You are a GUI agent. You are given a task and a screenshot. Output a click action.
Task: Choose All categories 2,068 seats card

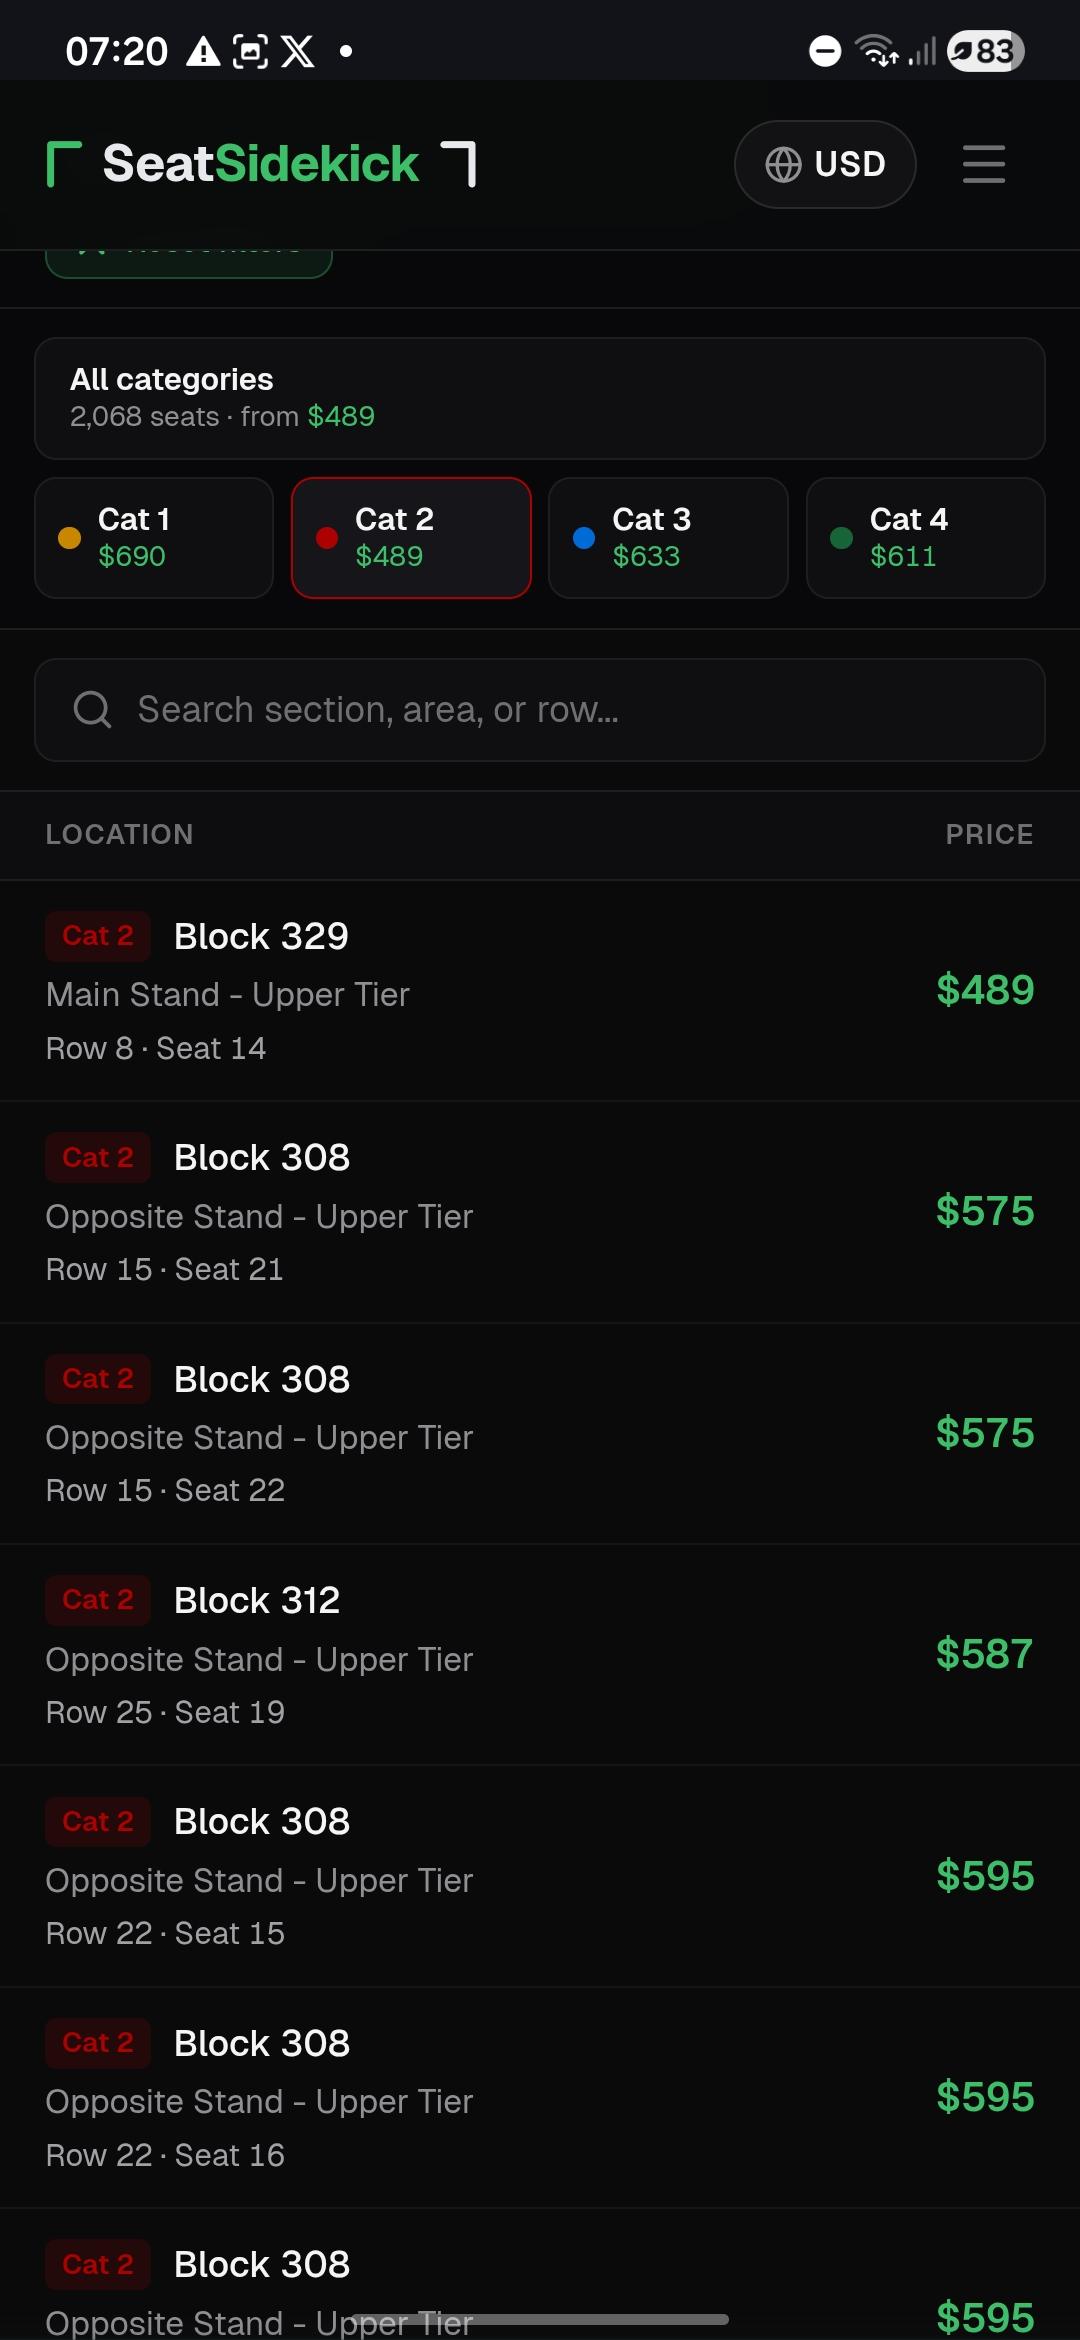point(540,398)
